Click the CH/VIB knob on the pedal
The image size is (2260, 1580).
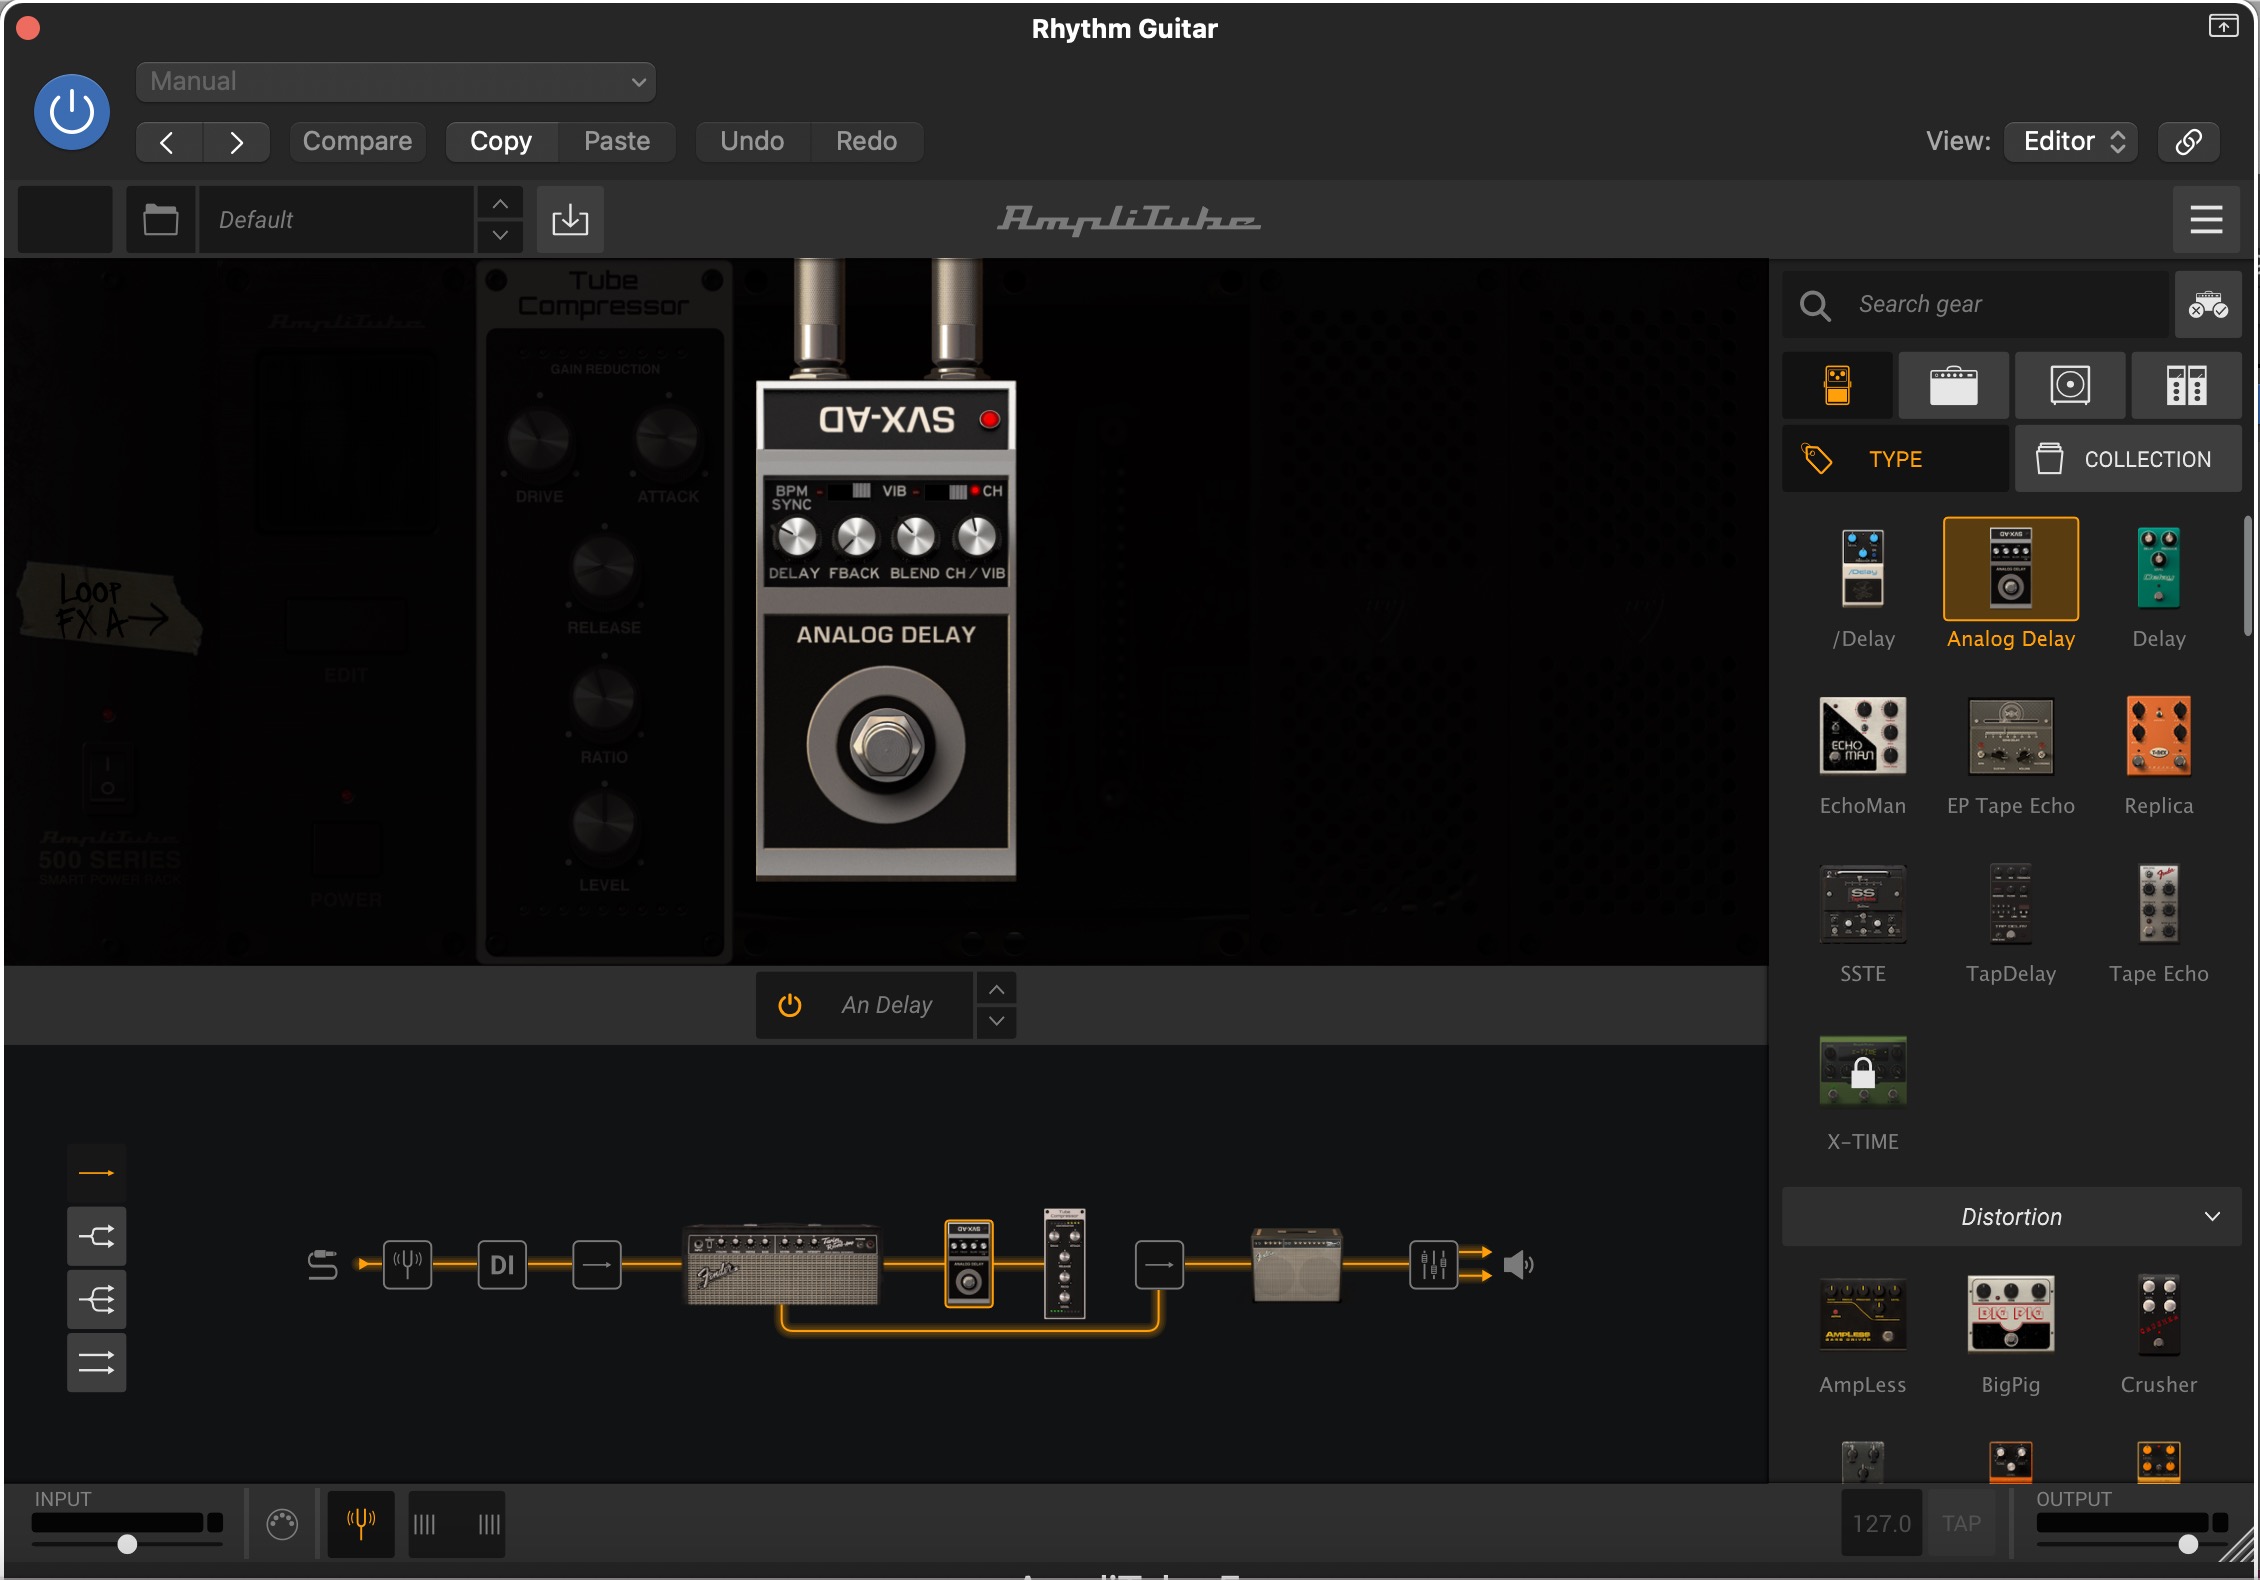(x=976, y=538)
